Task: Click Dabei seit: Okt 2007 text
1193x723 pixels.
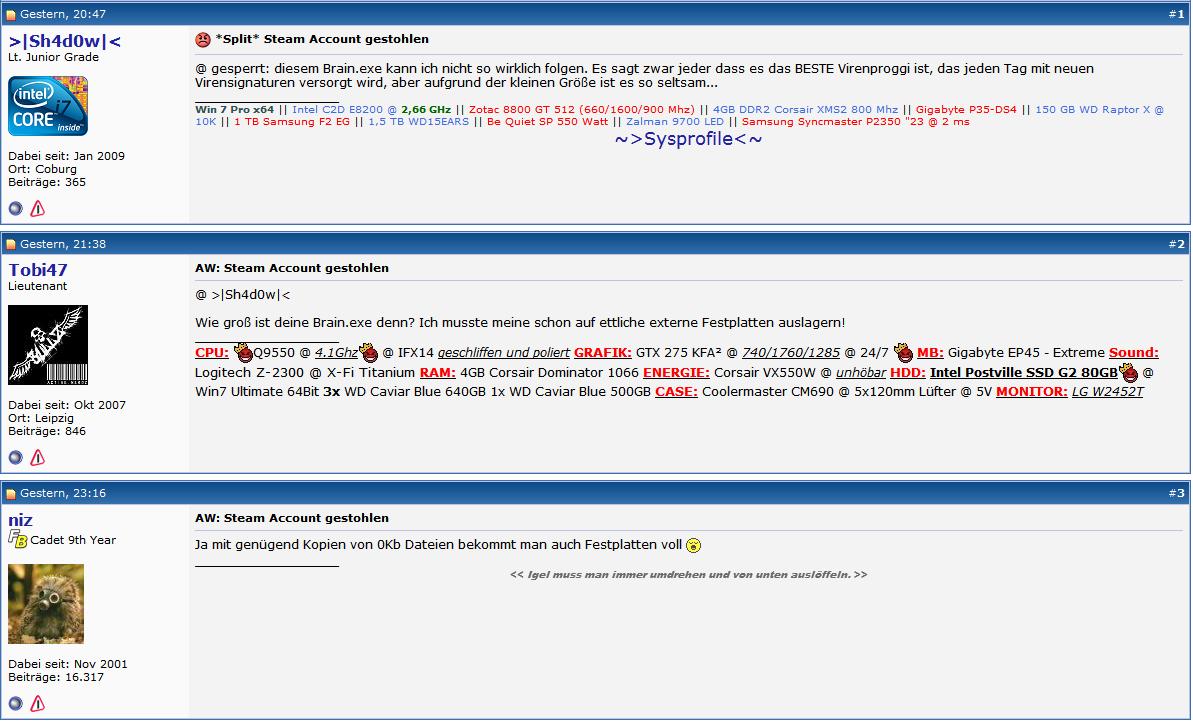Action: pyautogui.click(x=67, y=406)
